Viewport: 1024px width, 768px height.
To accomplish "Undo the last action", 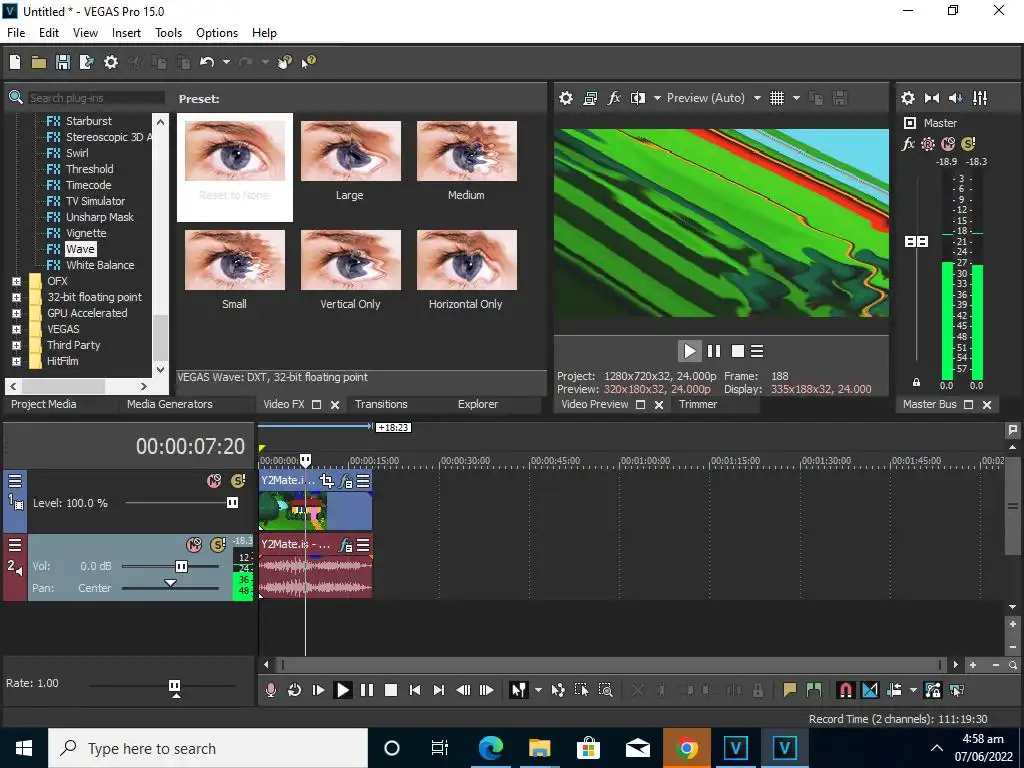I will 207,62.
